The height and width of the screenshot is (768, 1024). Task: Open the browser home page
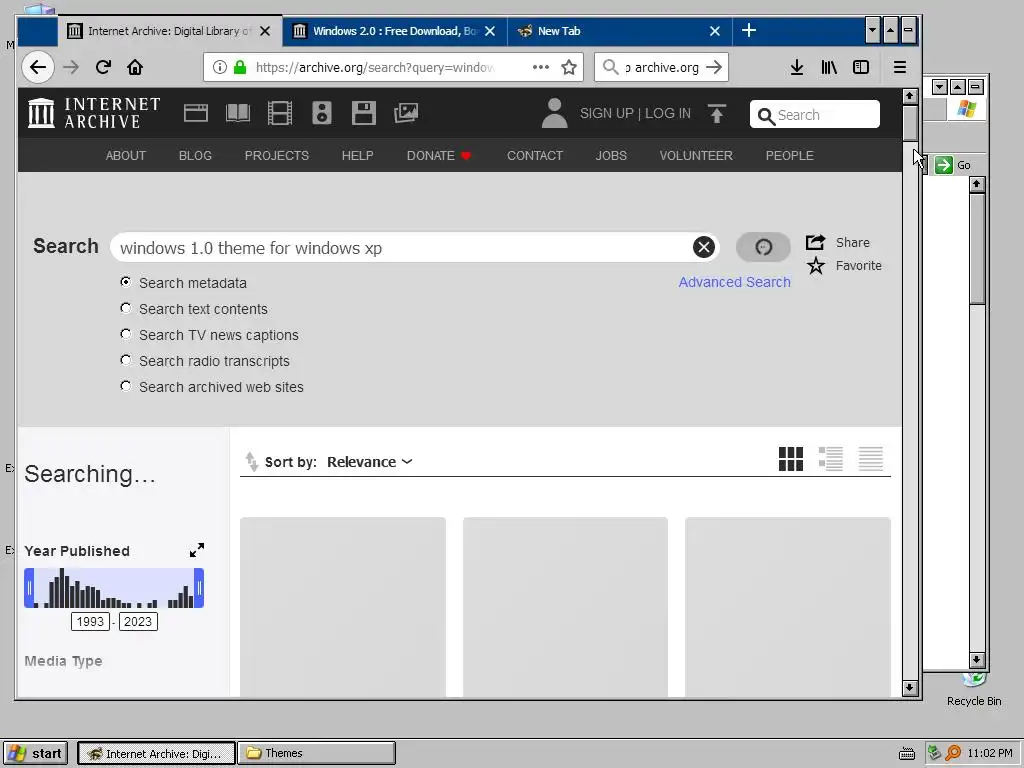[135, 67]
